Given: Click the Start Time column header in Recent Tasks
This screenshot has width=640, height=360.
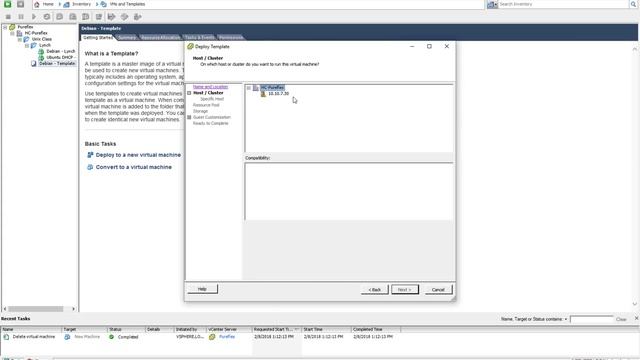Looking at the screenshot, I should pos(327,329).
